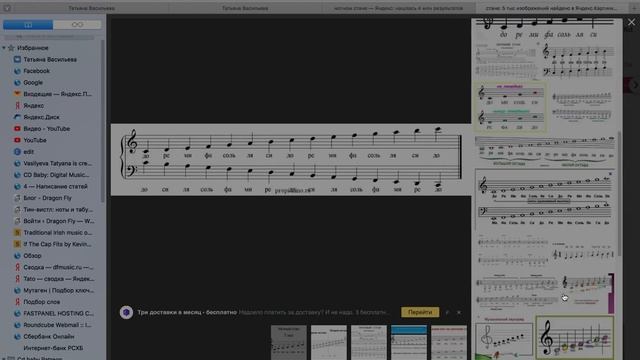
Task: Switch to the Reading List view
Action: (77, 25)
